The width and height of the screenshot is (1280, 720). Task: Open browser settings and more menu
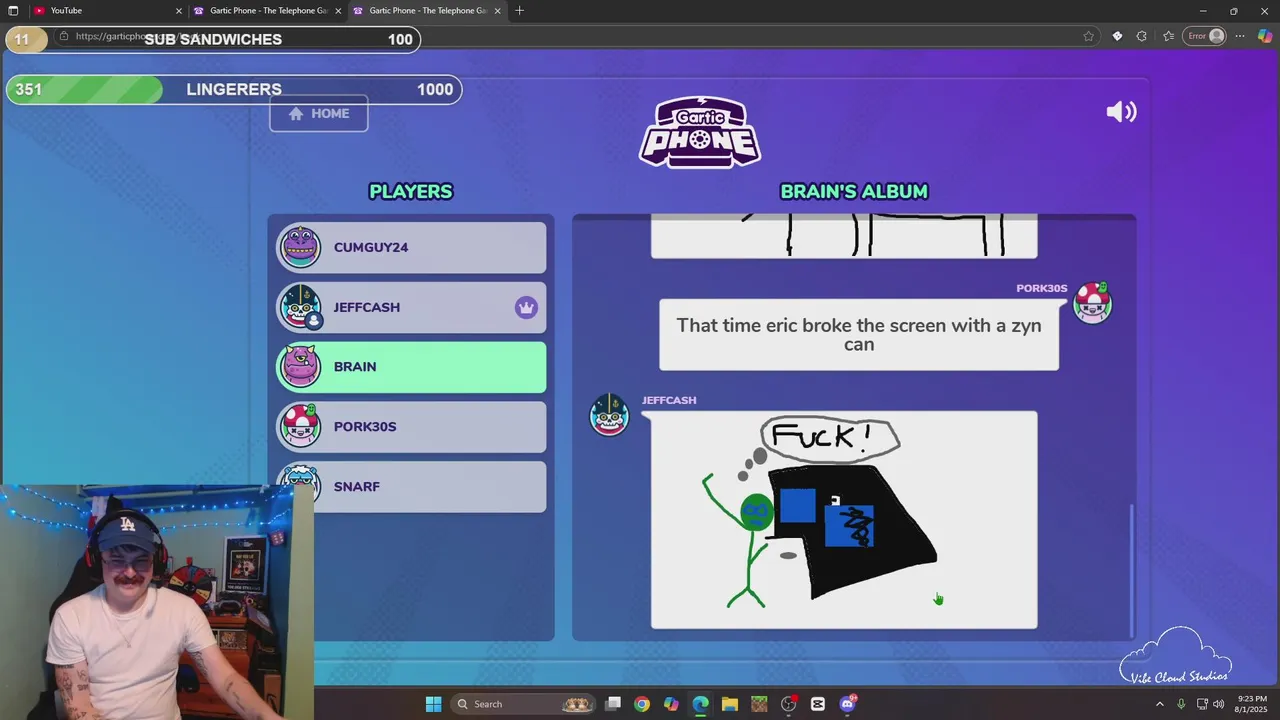[1240, 37]
